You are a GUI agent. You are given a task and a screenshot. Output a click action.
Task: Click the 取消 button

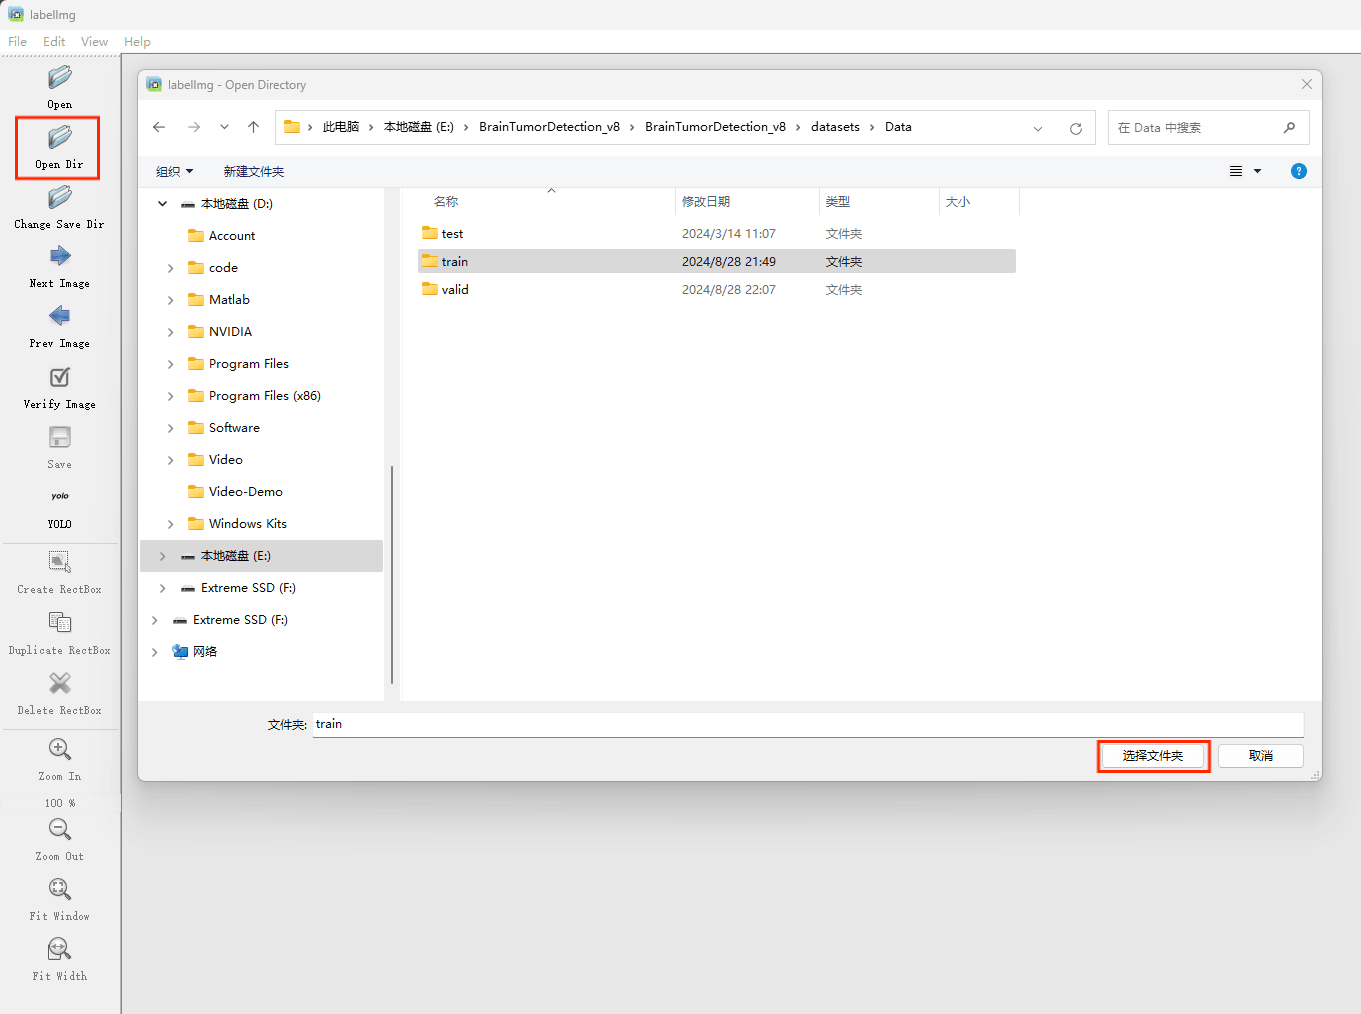[x=1260, y=756]
